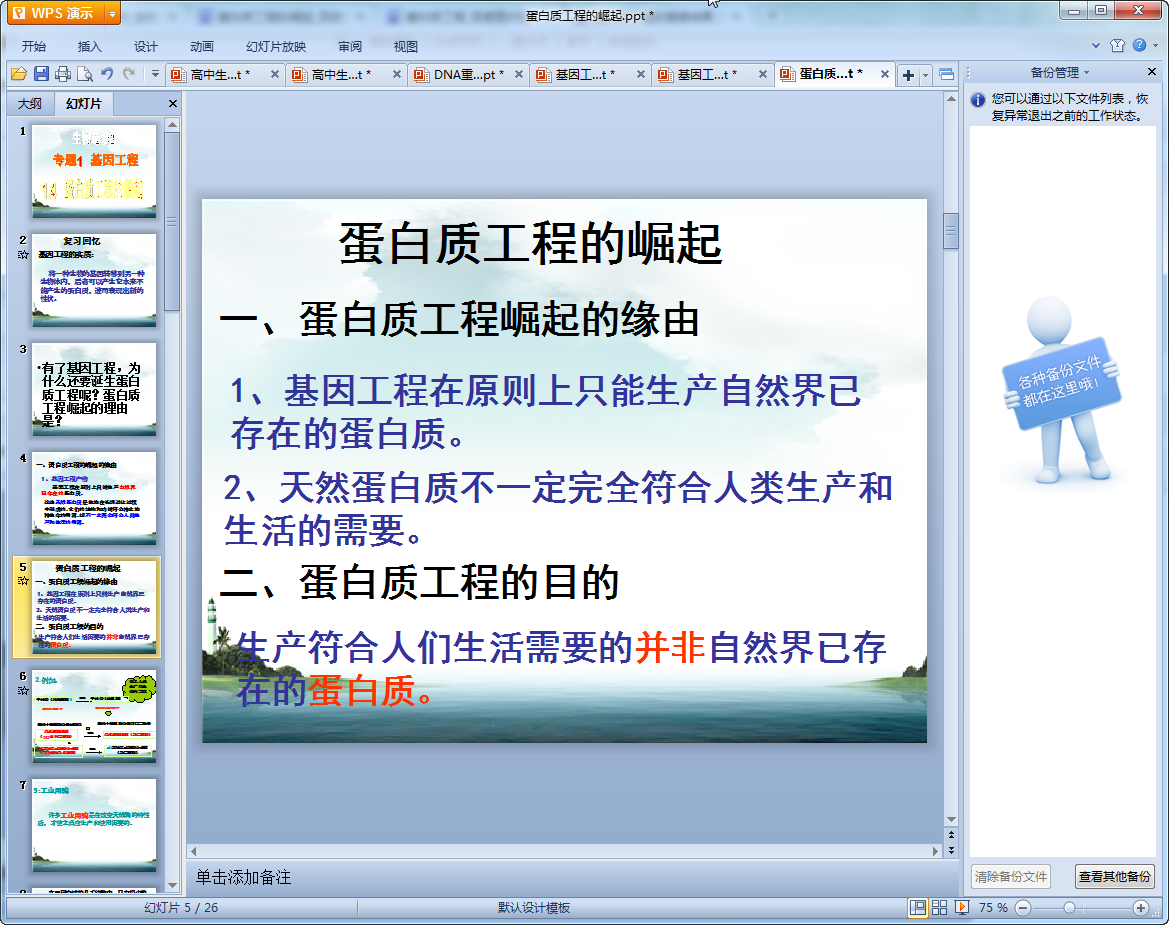
Task: Open Print Preview from the quick toolbar
Action: click(85, 74)
